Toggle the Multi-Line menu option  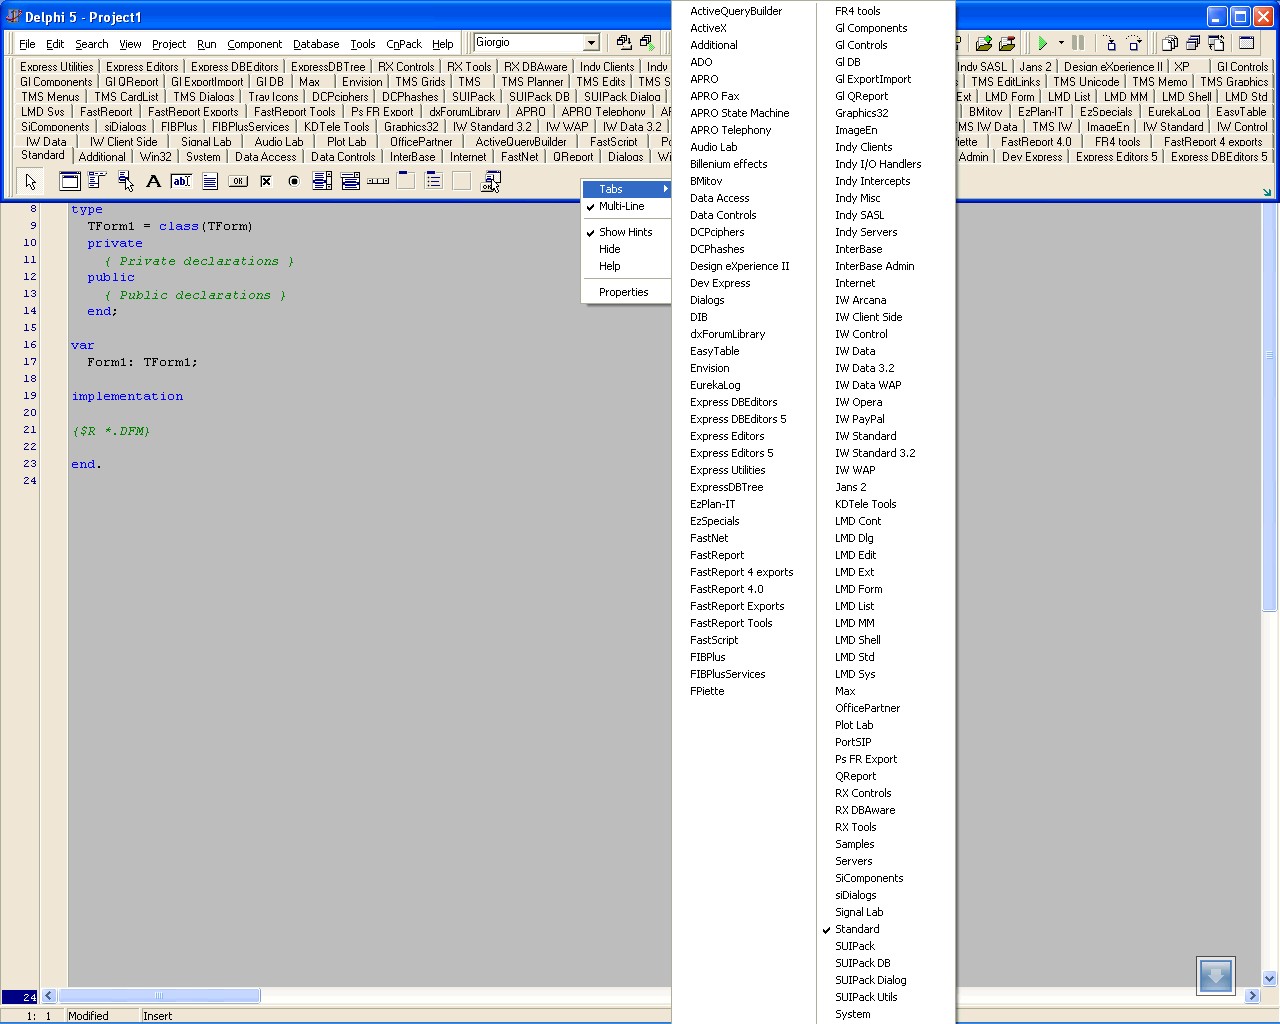pyautogui.click(x=621, y=206)
